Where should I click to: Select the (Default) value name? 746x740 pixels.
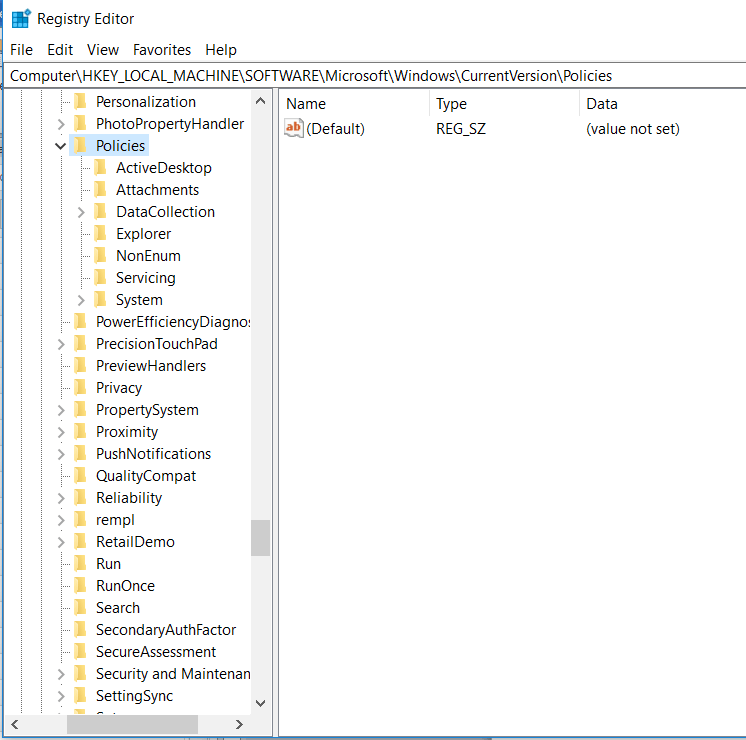[335, 128]
